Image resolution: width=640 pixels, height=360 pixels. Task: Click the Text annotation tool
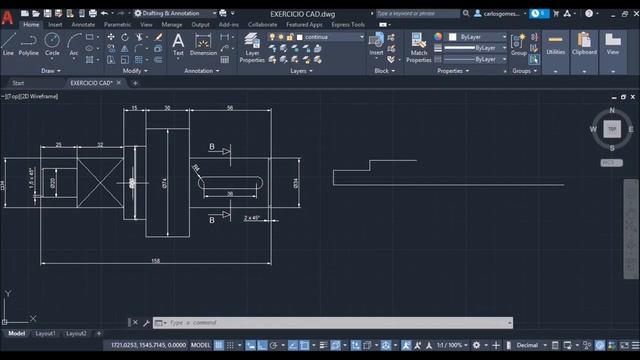(x=178, y=44)
